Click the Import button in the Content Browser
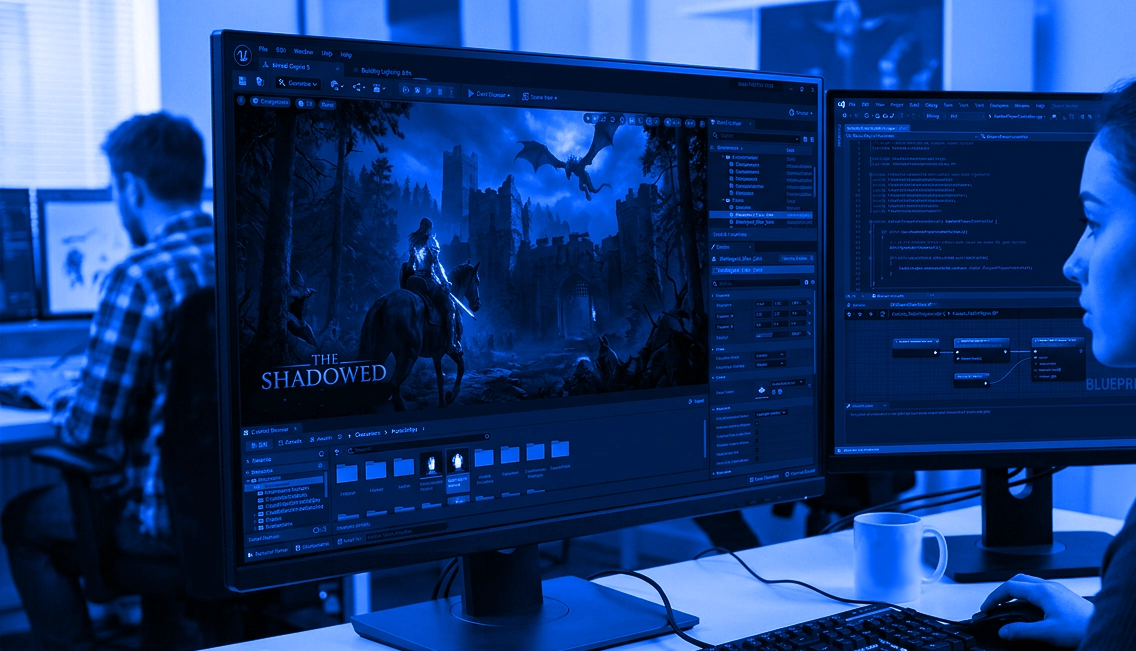Screen dimensions: 1136x651 pos(290,442)
